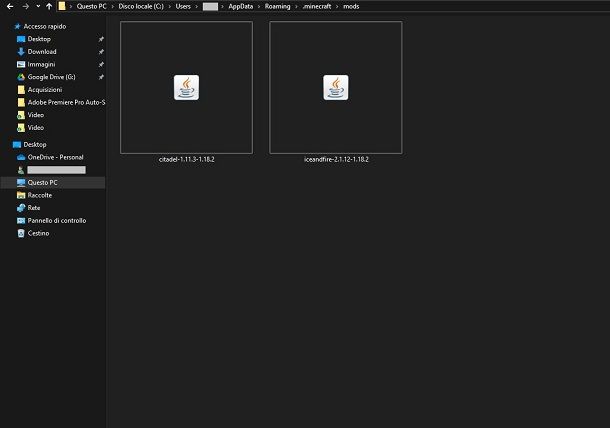
Task: Select Accesso rapido in sidebar
Action: pos(45,26)
